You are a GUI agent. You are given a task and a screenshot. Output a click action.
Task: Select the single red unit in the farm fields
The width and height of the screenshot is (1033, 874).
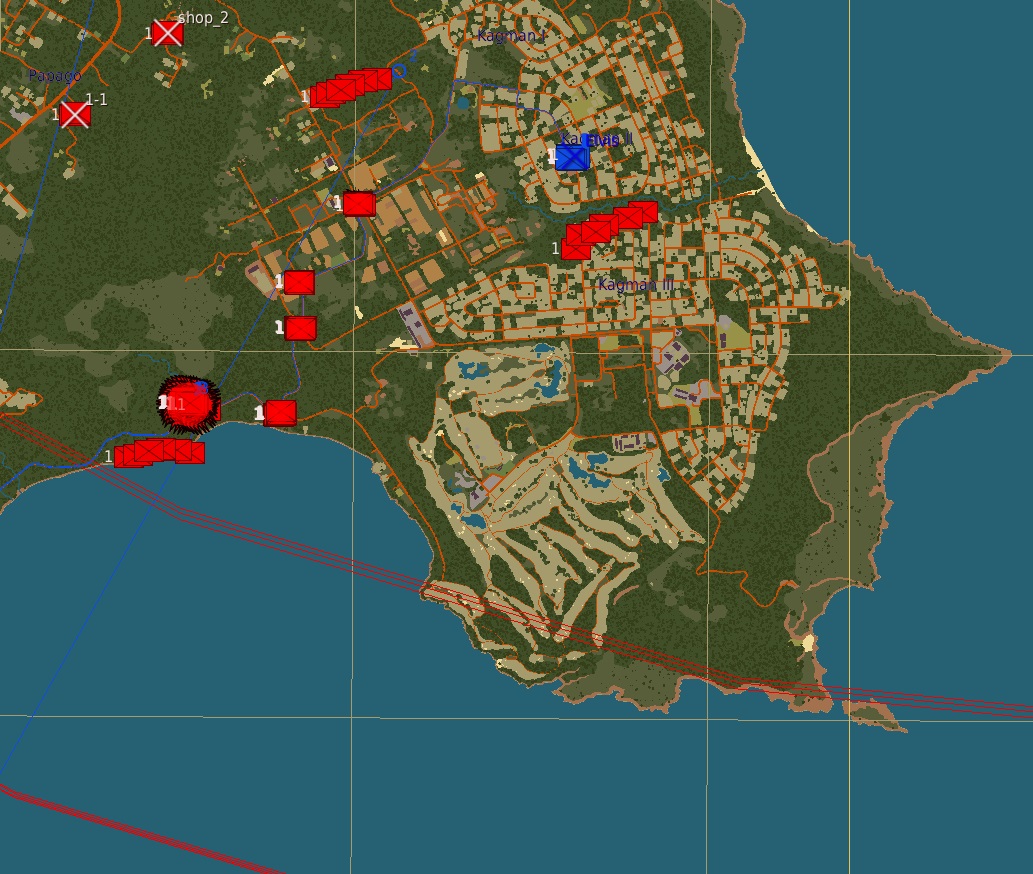359,204
